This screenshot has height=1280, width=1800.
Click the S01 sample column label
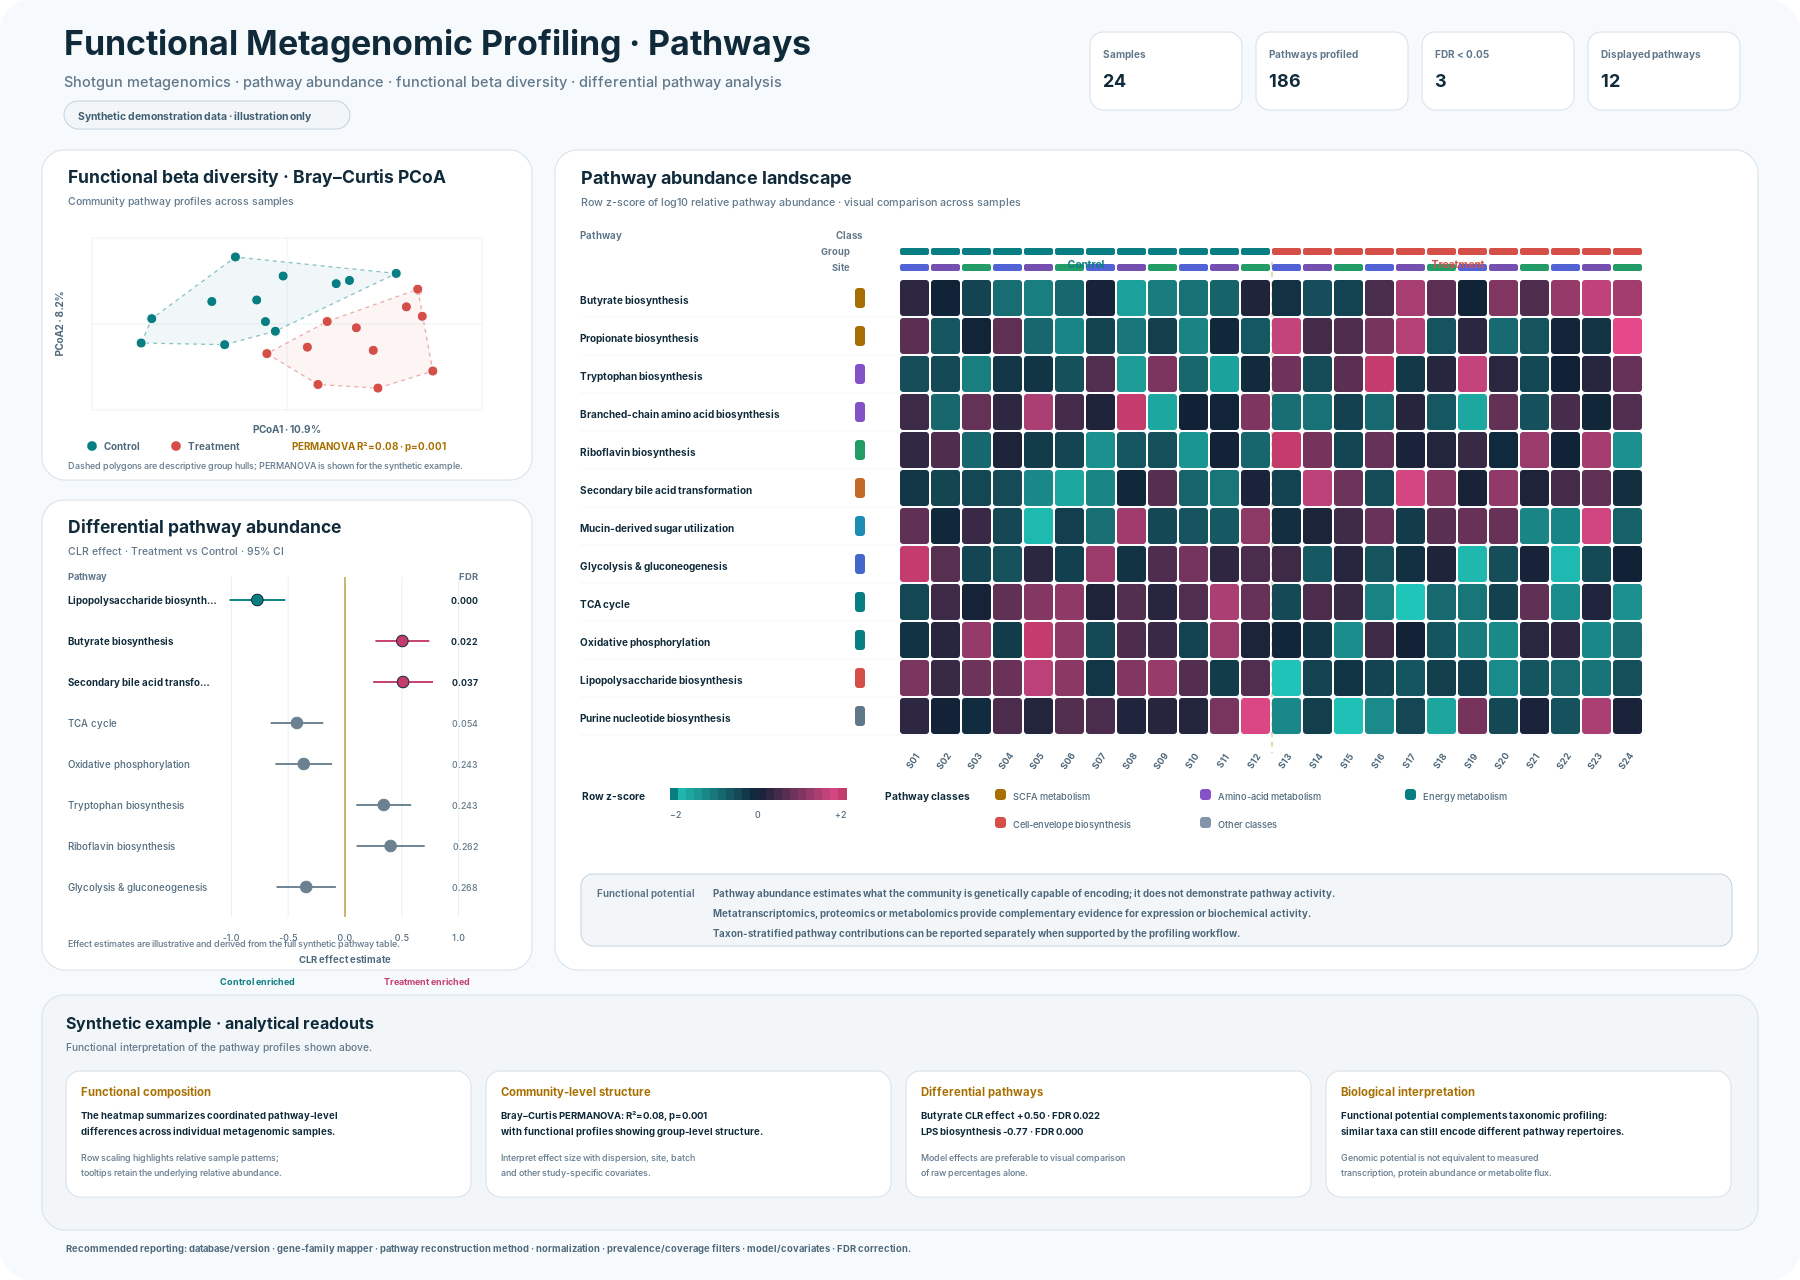(913, 761)
